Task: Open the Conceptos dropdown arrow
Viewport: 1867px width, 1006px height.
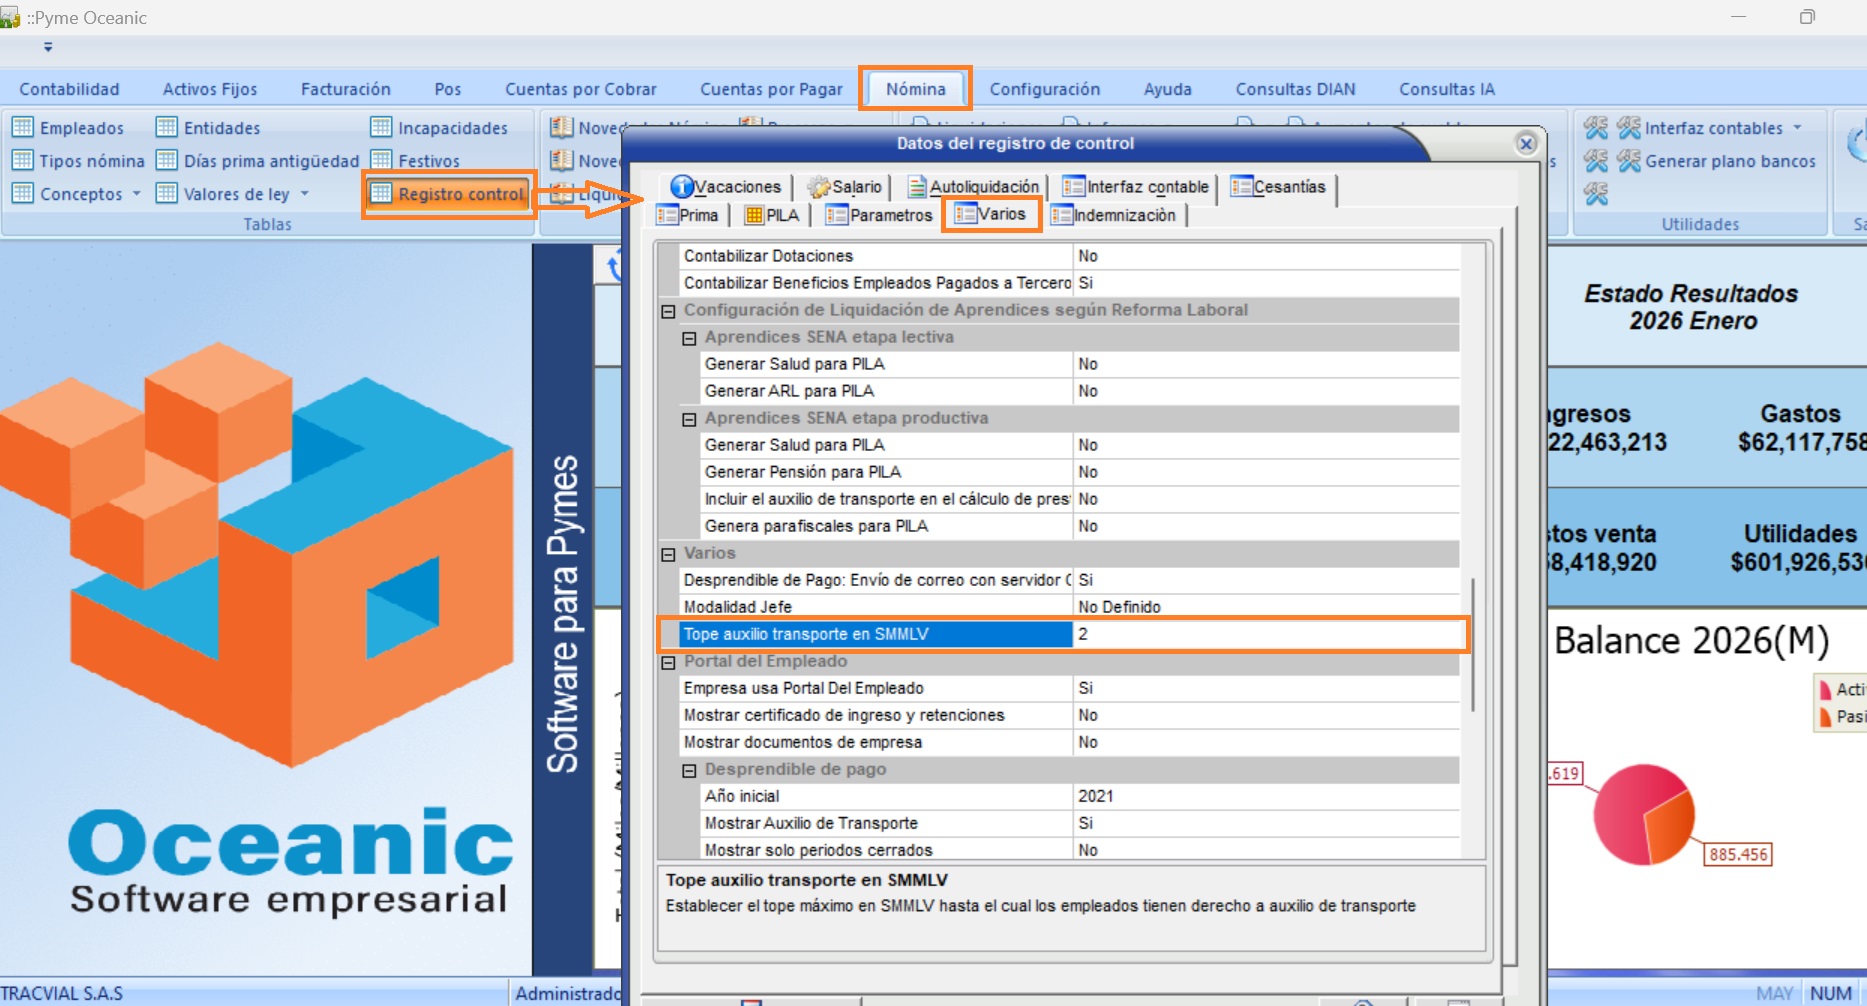Action: point(137,194)
